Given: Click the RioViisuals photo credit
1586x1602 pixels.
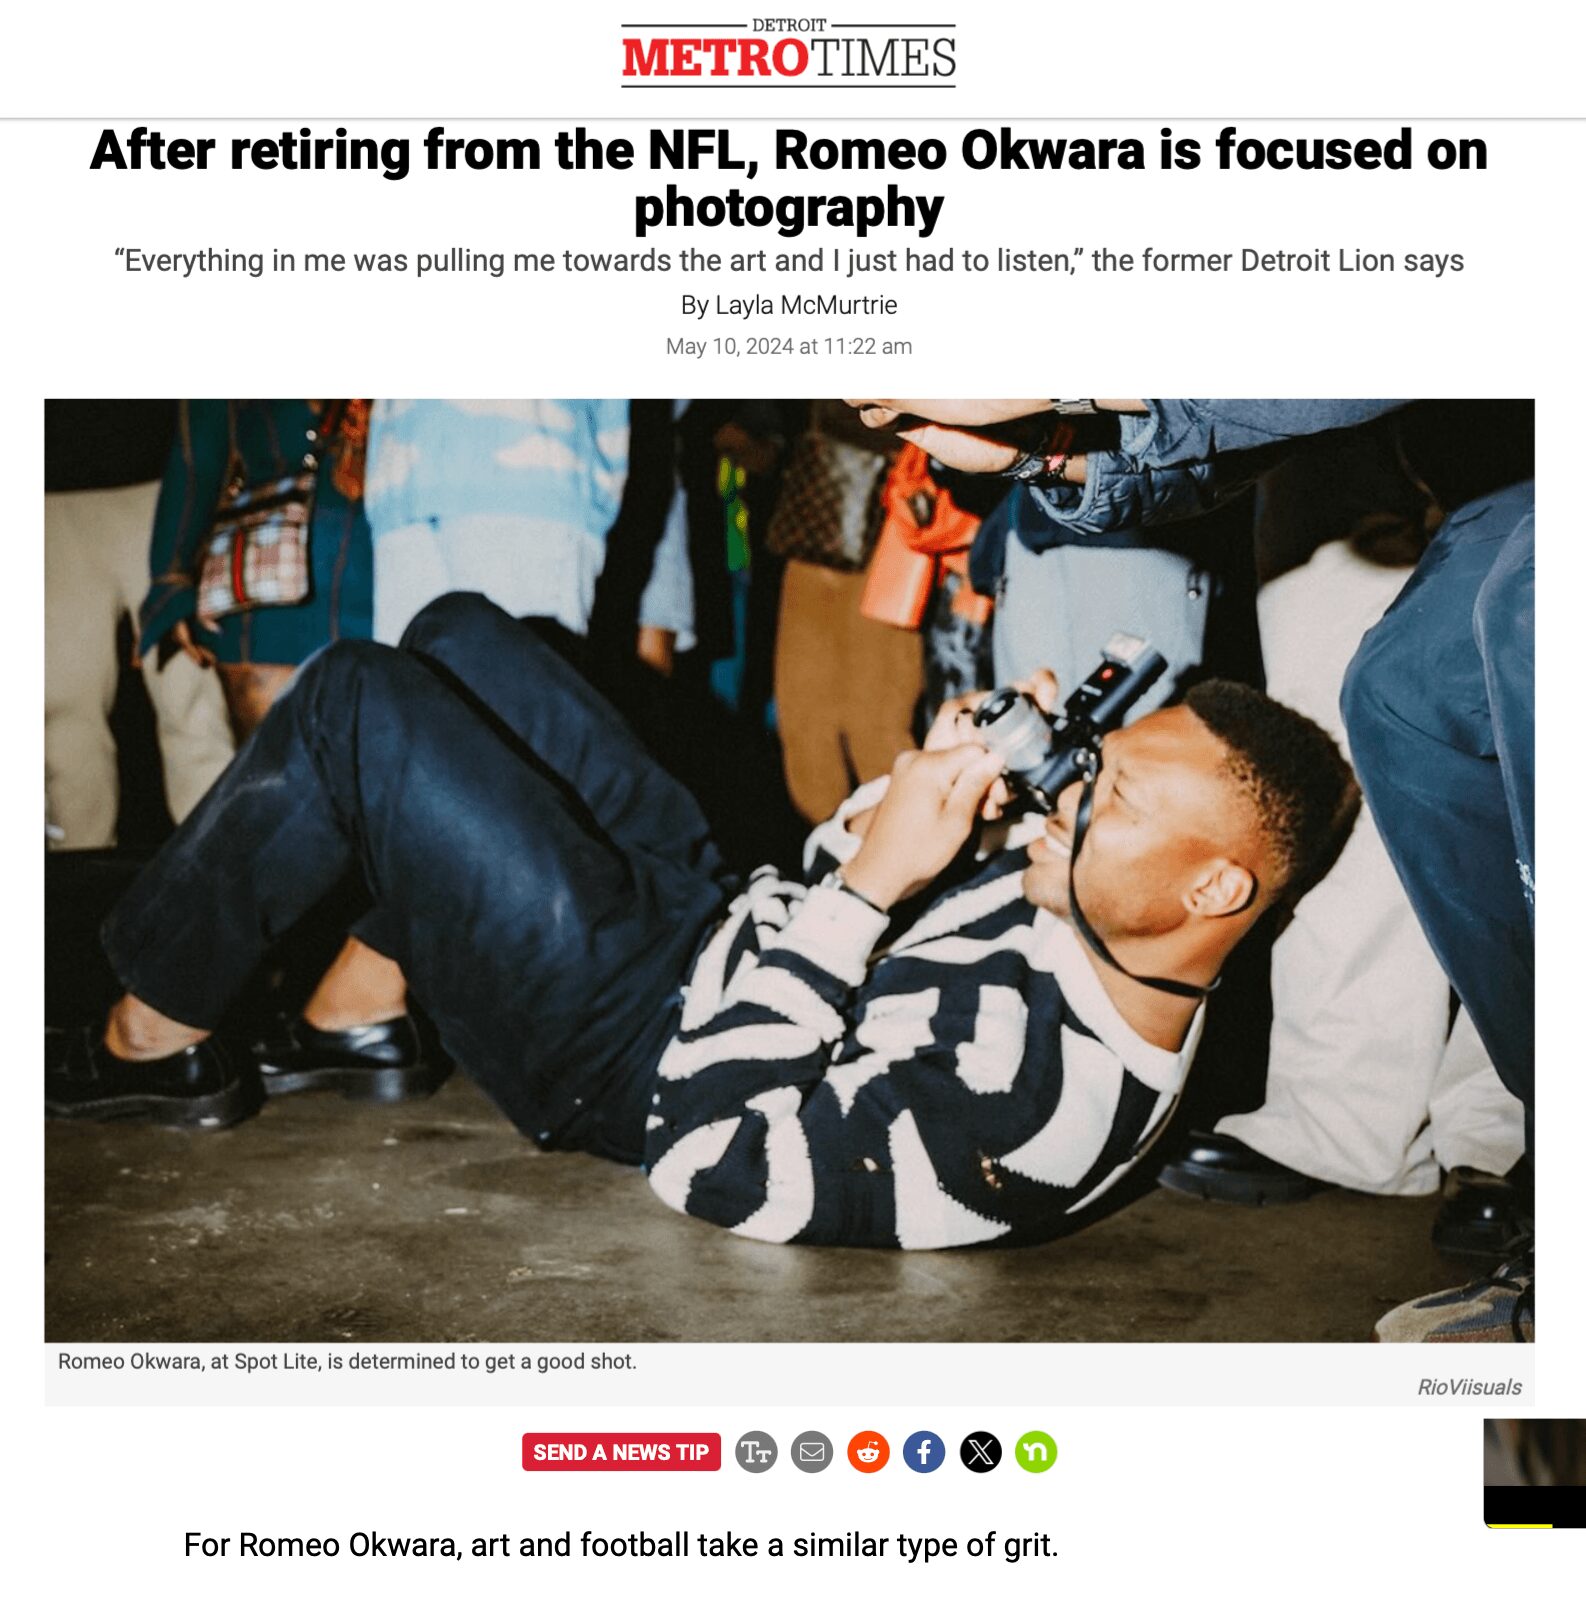Looking at the screenshot, I should pos(1469,1387).
